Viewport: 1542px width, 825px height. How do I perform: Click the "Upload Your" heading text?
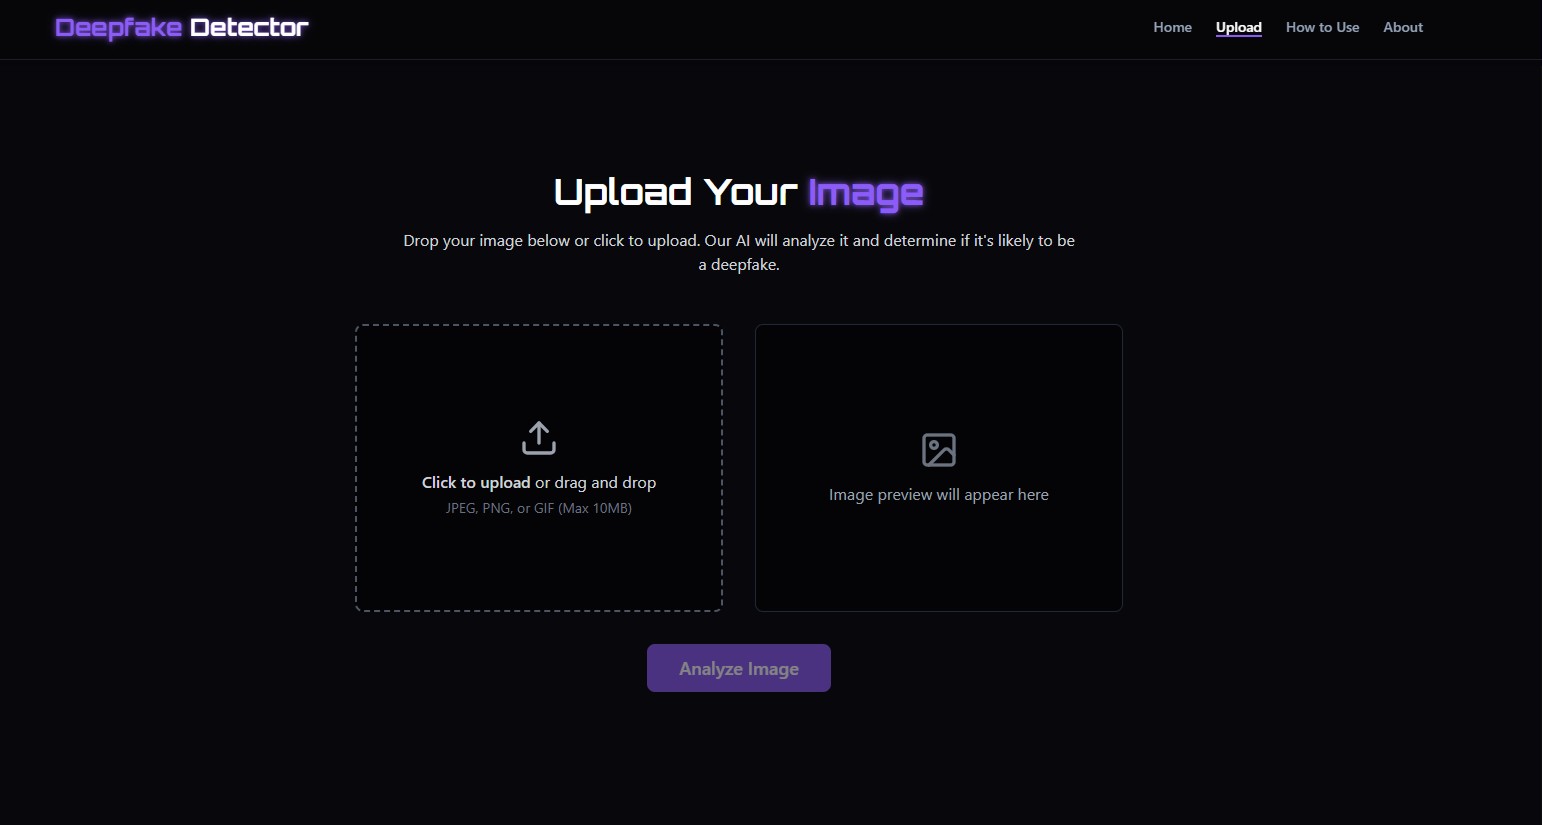[x=676, y=191]
